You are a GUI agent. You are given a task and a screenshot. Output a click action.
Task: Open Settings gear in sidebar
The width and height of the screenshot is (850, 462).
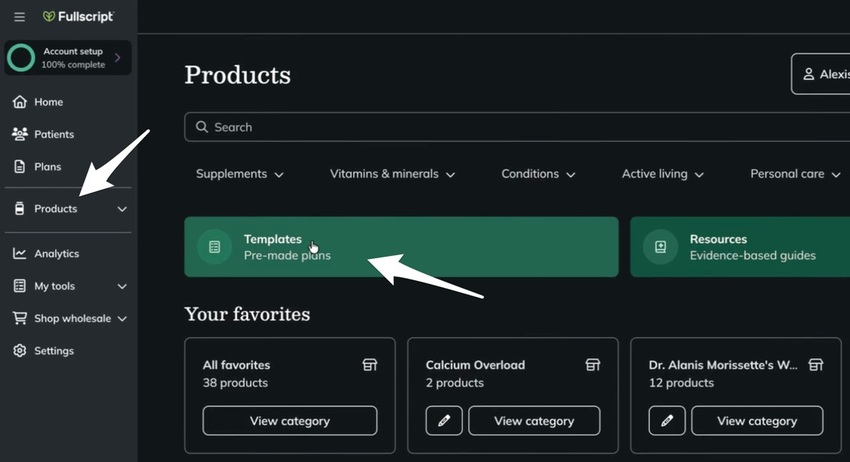point(20,351)
